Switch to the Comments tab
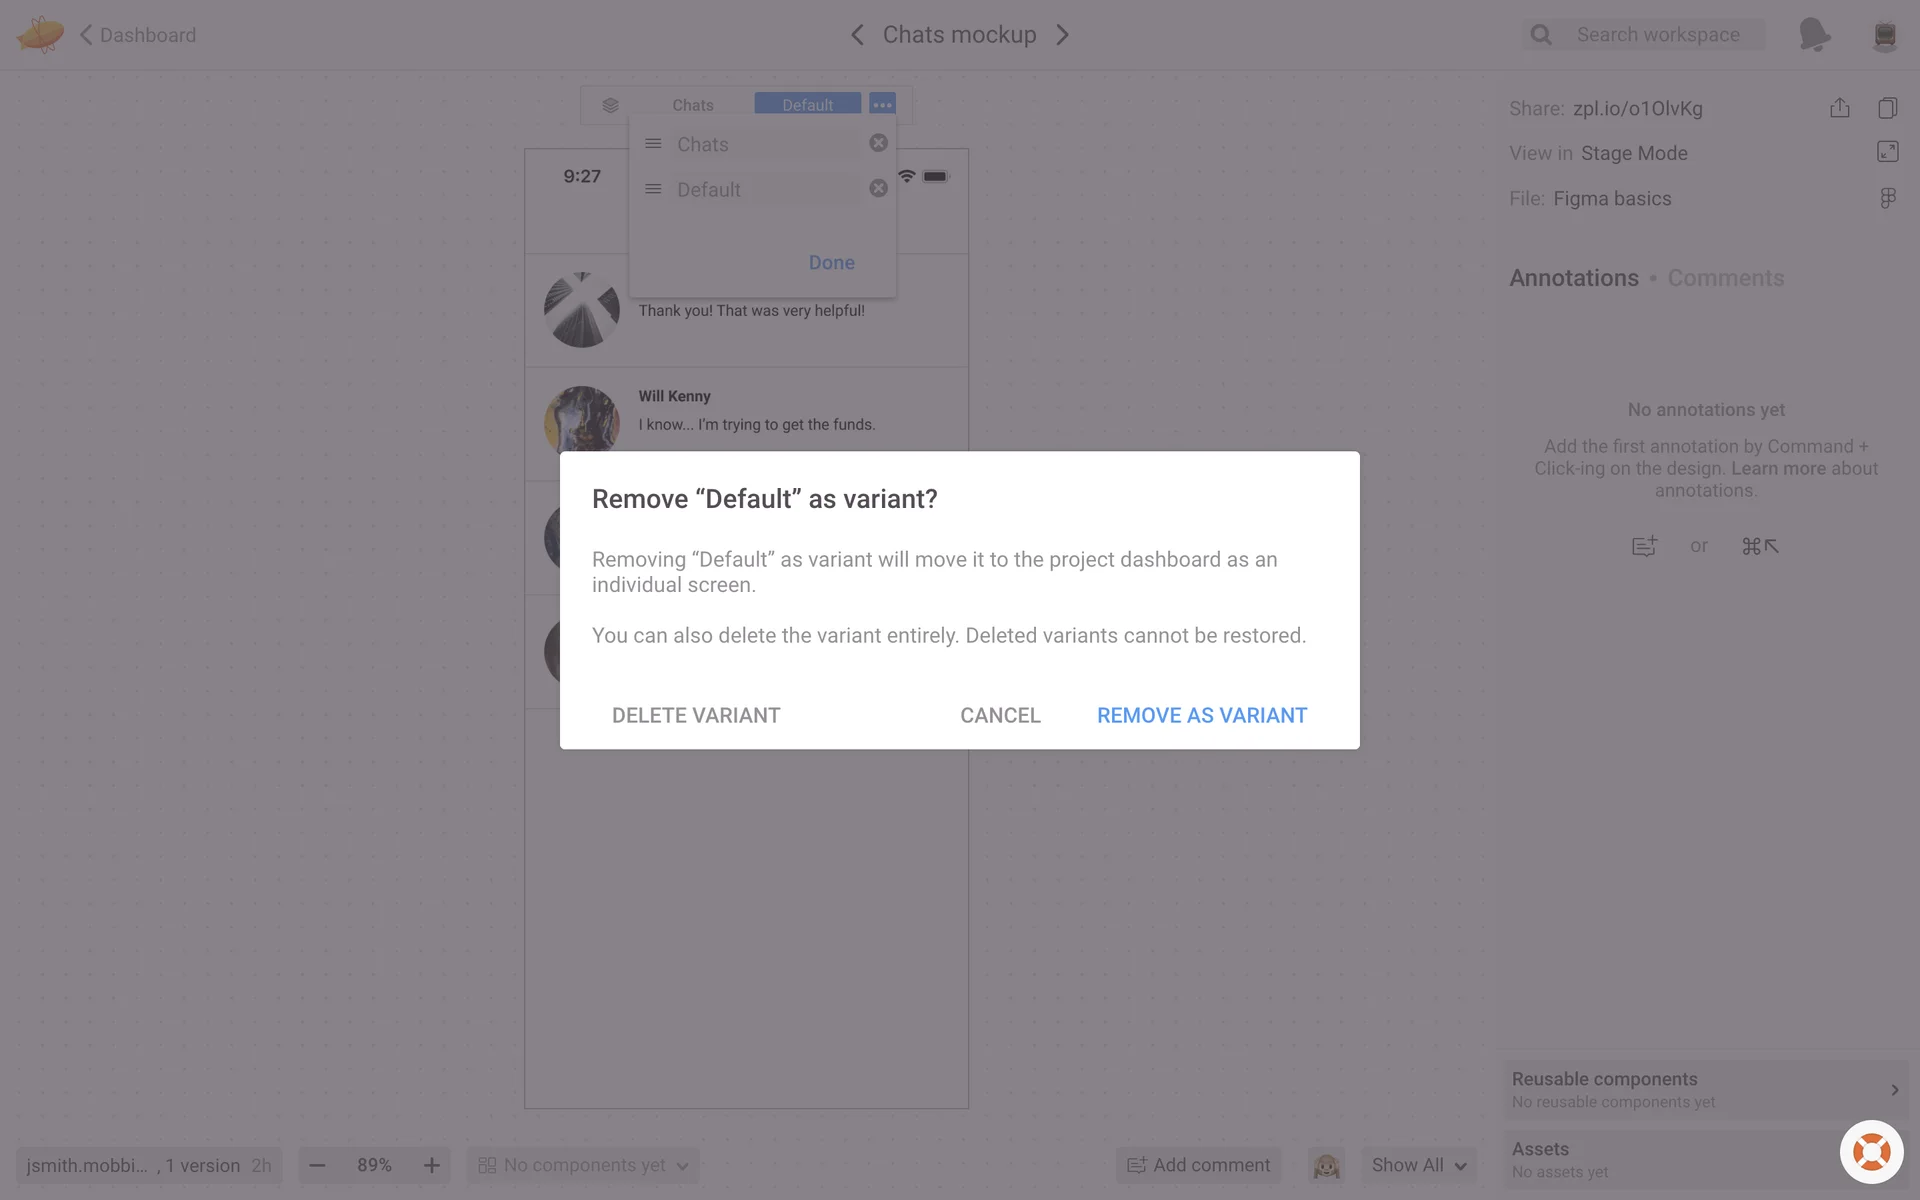 (1725, 278)
